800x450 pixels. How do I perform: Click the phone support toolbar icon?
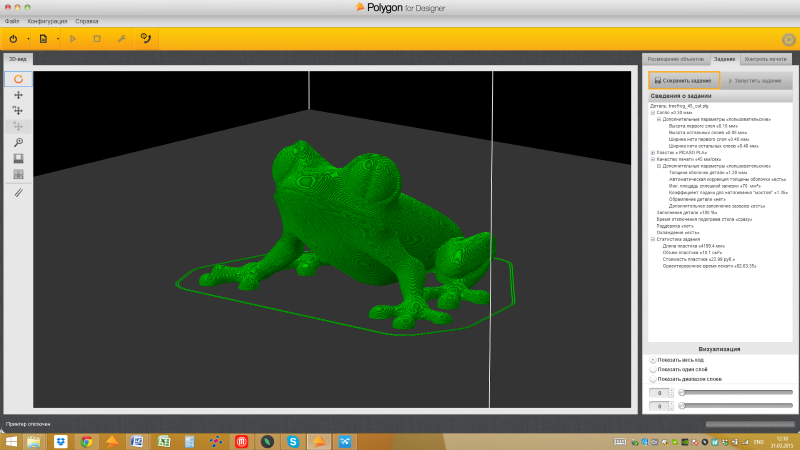click(x=146, y=38)
